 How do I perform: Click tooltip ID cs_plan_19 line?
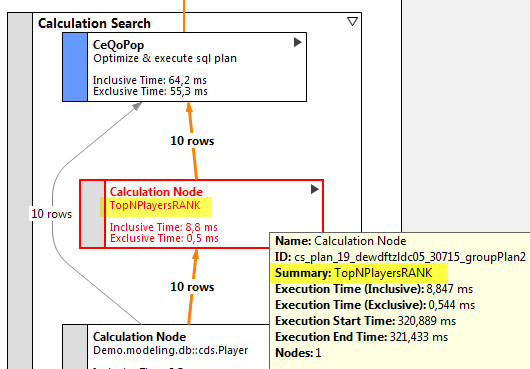click(x=401, y=257)
